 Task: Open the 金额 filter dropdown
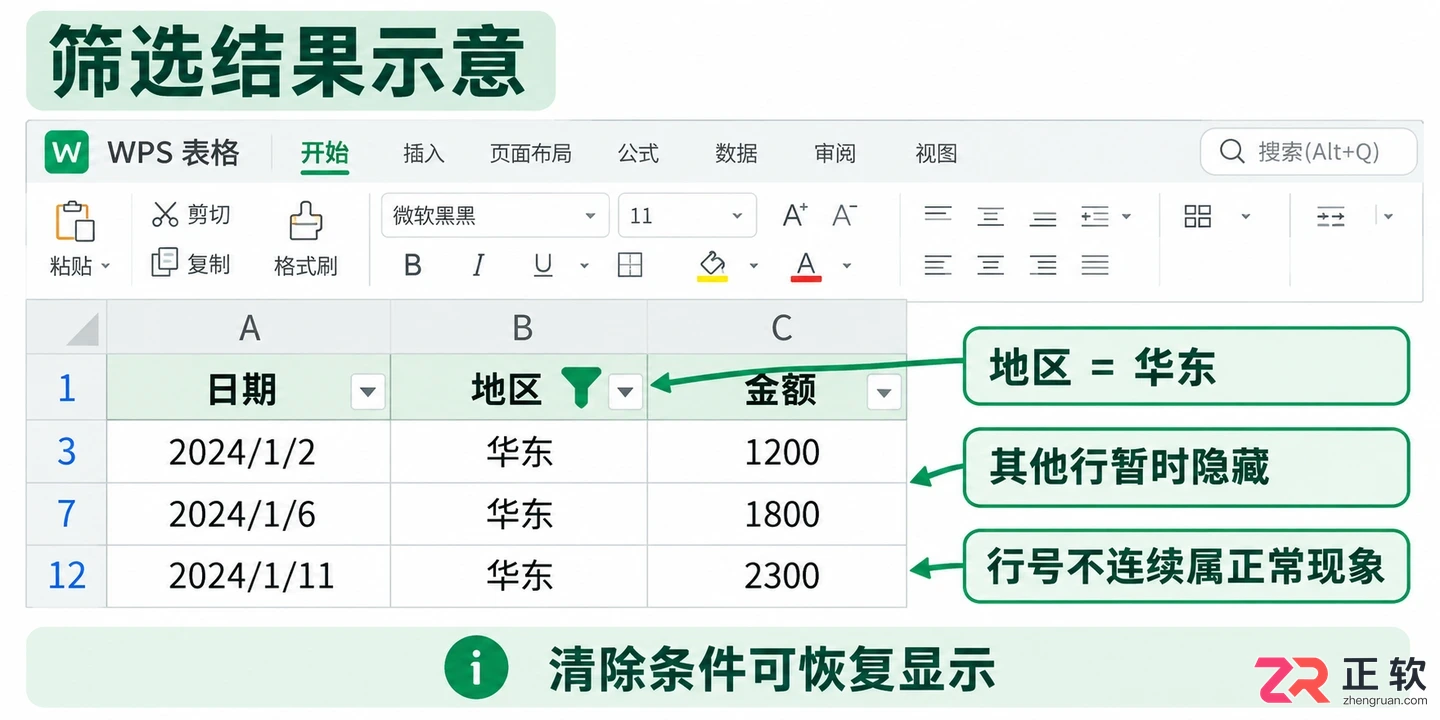tap(884, 392)
